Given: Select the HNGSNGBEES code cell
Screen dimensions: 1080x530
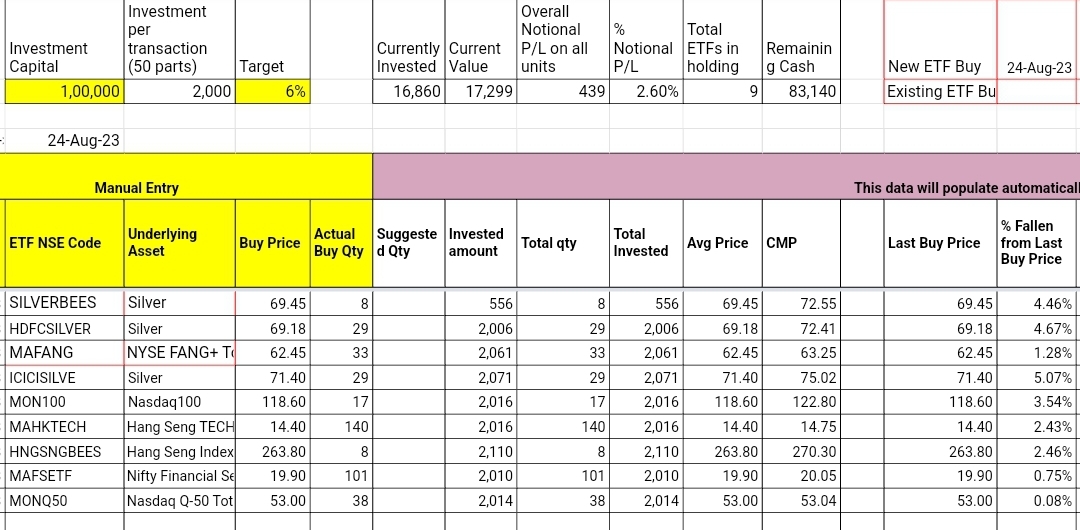Looking at the screenshot, I should [65, 452].
